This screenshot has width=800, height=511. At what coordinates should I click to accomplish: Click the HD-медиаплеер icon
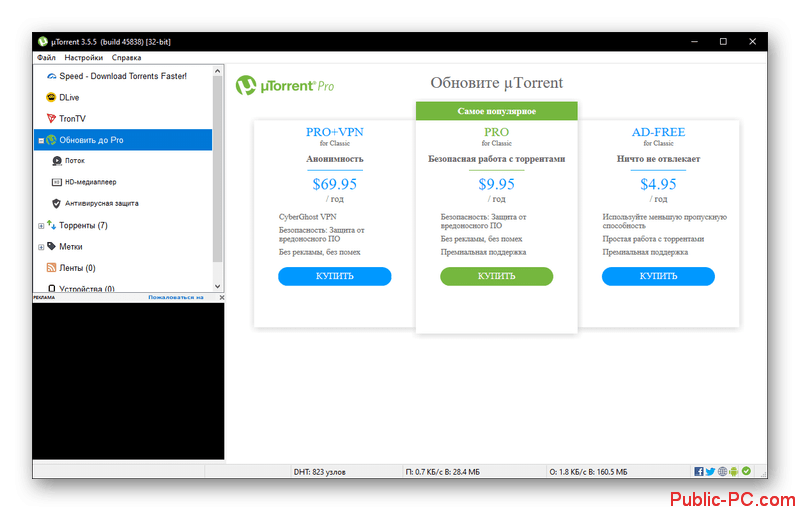(x=57, y=182)
